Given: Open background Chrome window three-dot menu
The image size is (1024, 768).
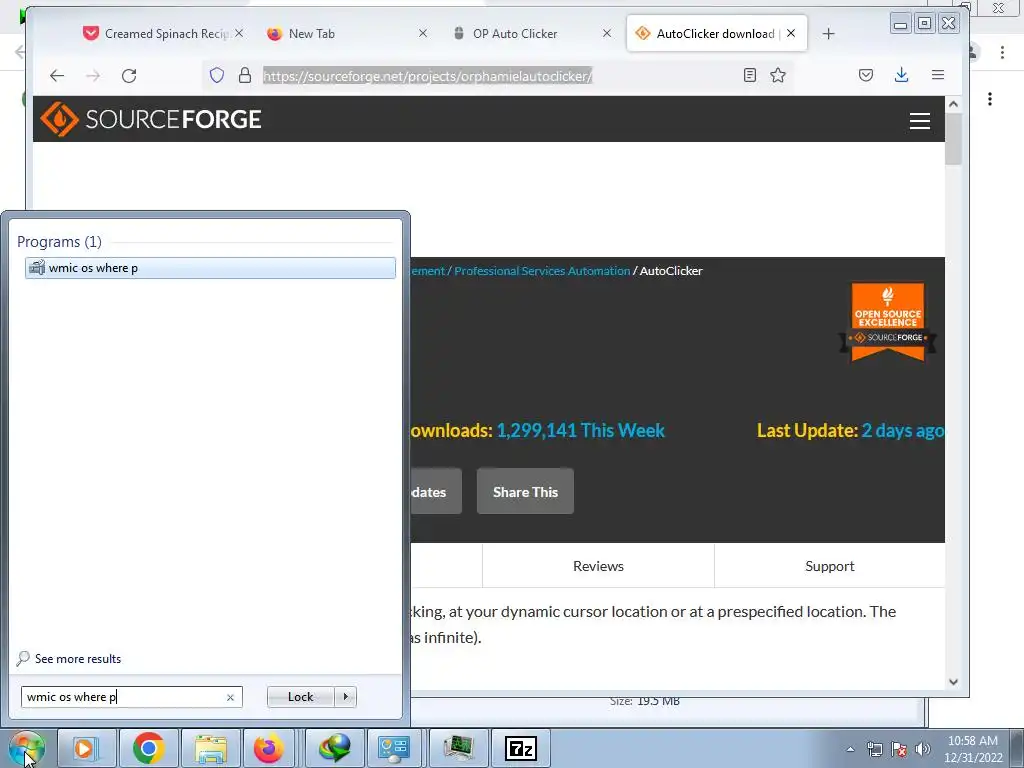Looking at the screenshot, I should [x=1002, y=52].
